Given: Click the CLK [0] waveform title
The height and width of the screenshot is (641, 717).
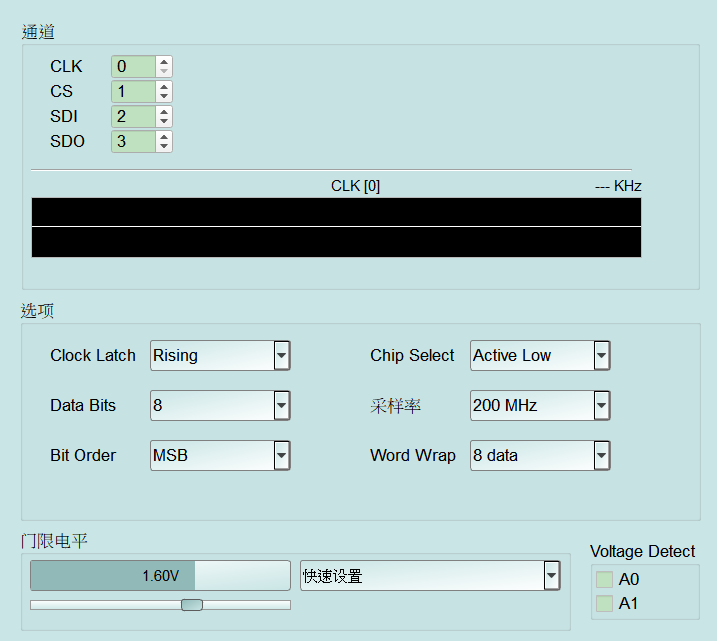Looking at the screenshot, I should click(355, 186).
